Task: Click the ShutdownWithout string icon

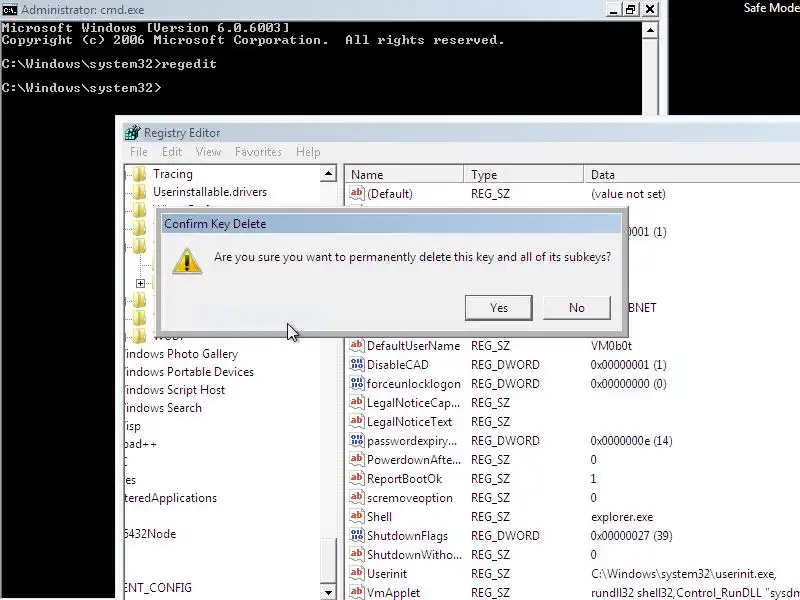Action: point(357,554)
